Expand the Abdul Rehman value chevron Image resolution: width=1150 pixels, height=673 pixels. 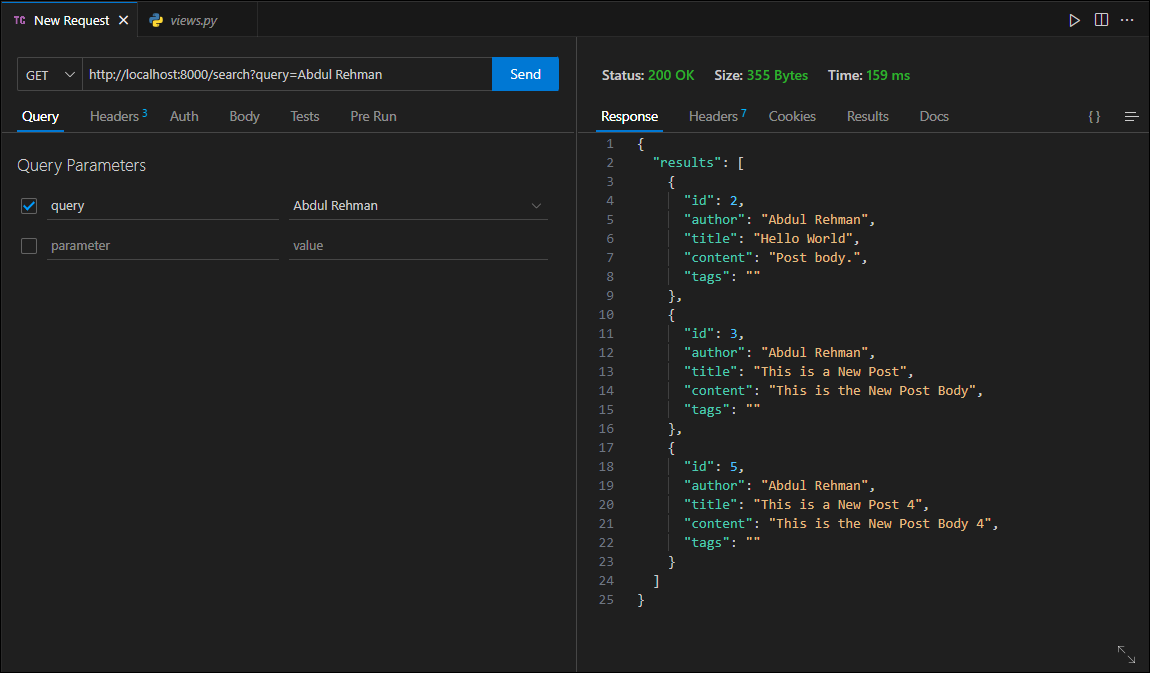point(536,206)
